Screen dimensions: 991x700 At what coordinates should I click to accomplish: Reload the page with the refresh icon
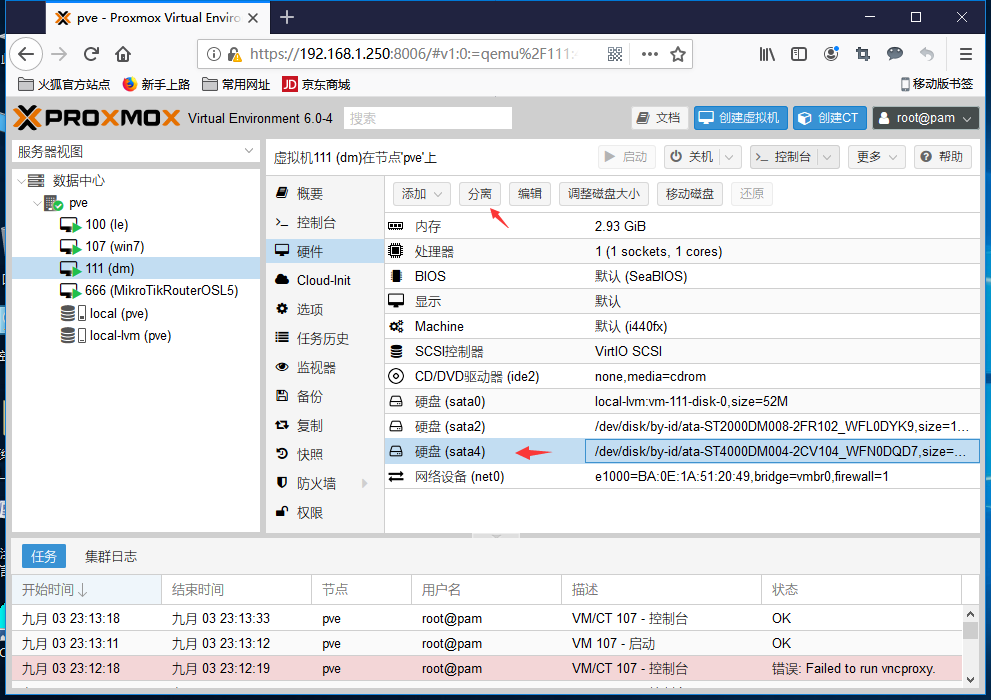[x=92, y=54]
